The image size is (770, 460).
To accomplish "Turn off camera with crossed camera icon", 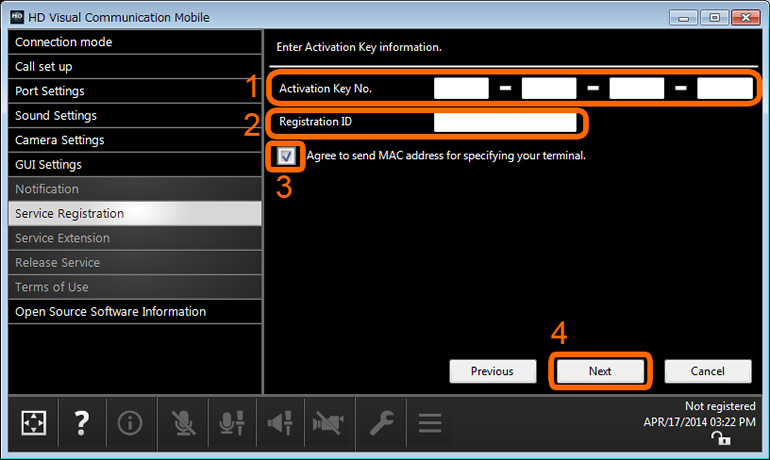I will pos(328,423).
